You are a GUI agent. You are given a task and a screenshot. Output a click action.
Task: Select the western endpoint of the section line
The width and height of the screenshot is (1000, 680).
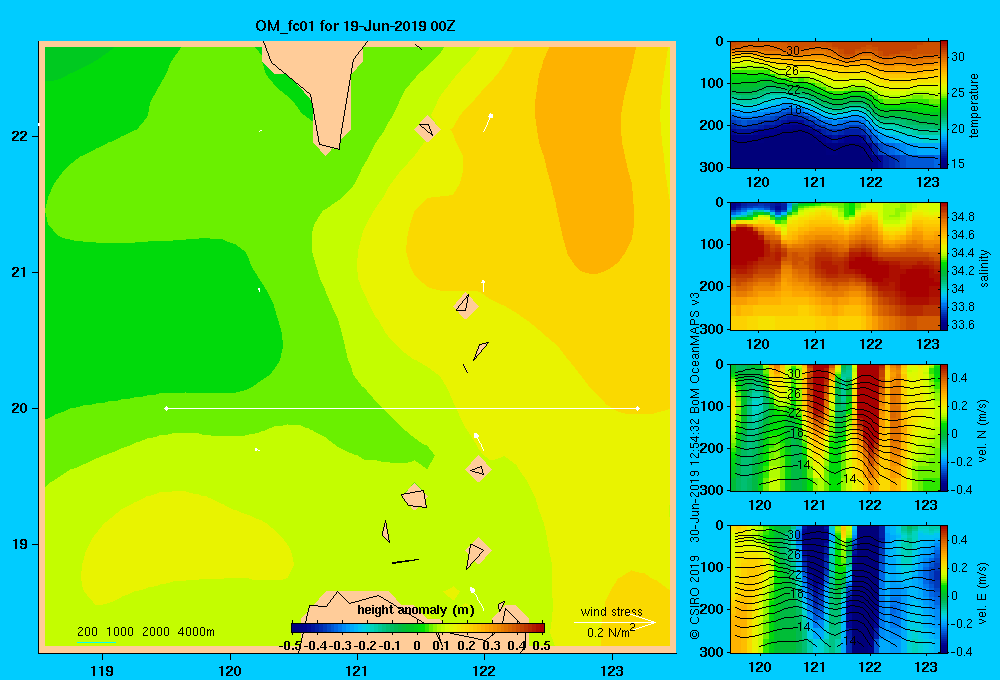pos(166,408)
